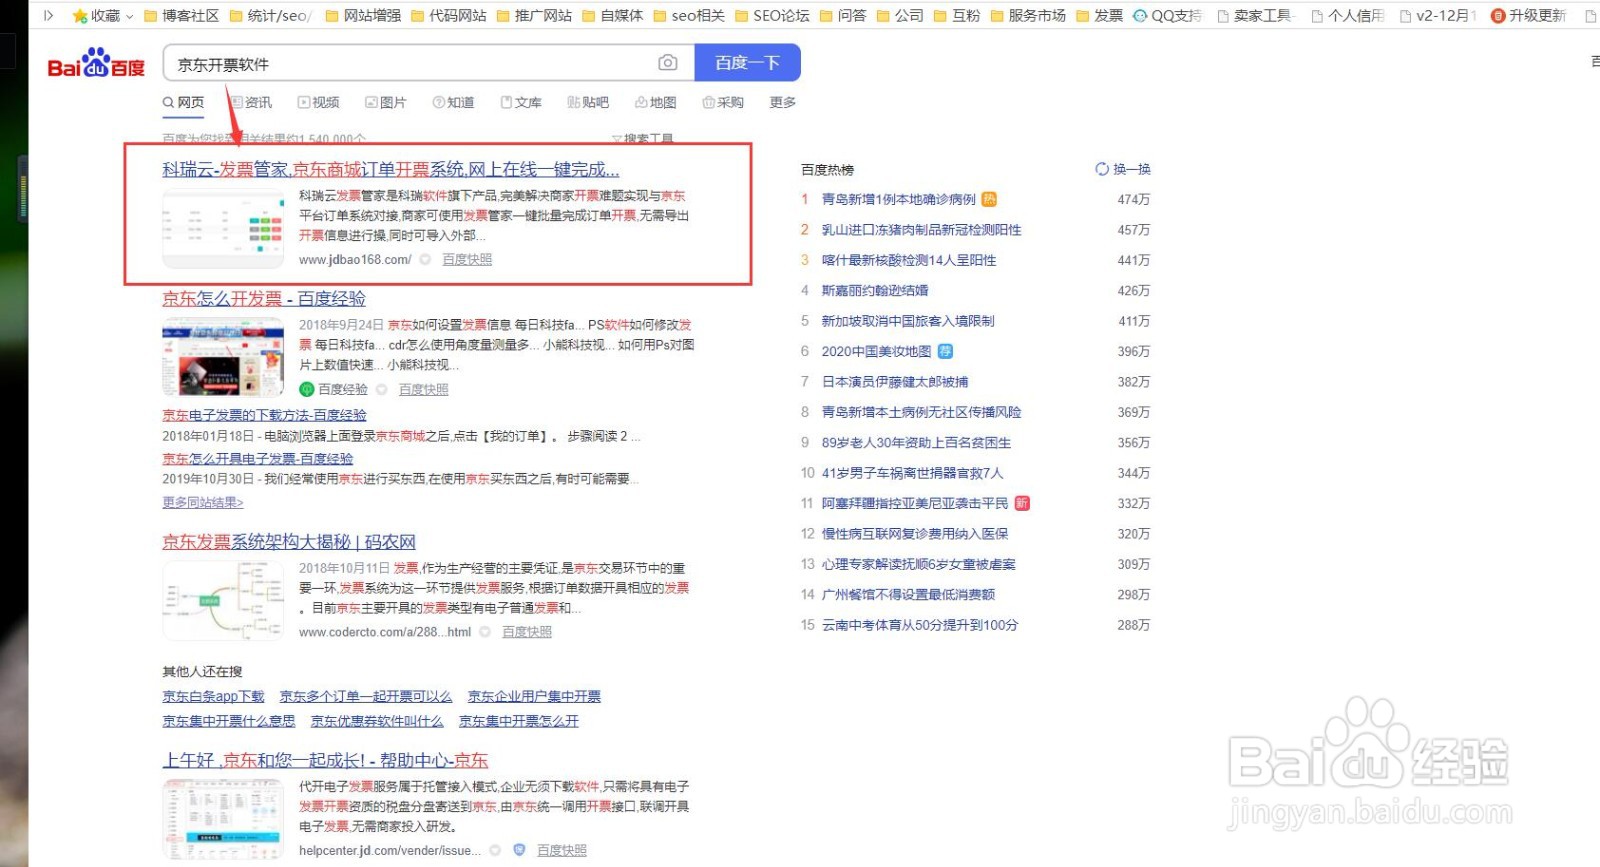Open hot topic 云南中考体育从50分提升到100分
The image size is (1600, 867).
920,625
